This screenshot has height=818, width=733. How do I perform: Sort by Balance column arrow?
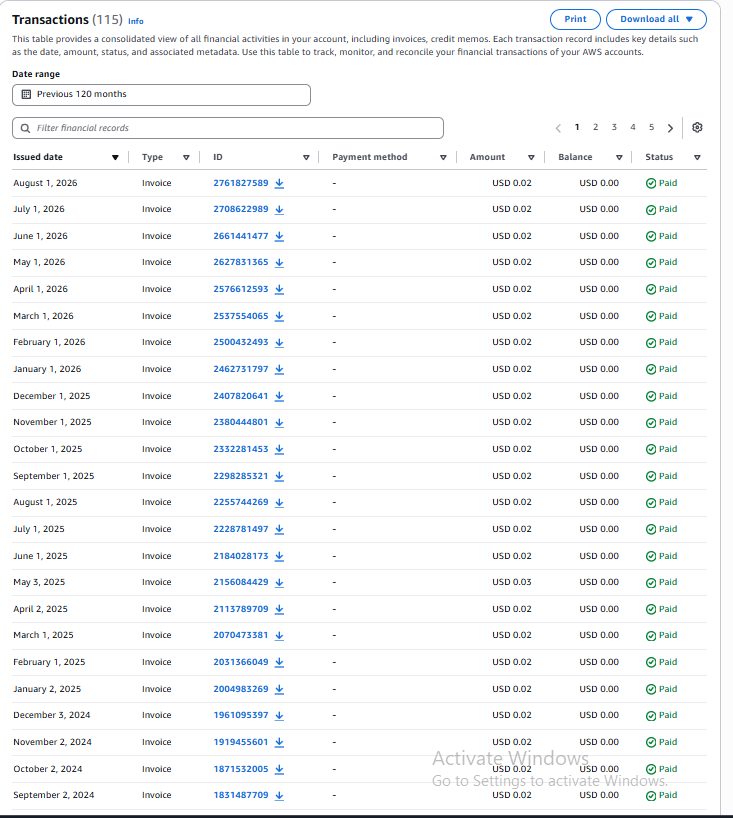[x=619, y=158]
